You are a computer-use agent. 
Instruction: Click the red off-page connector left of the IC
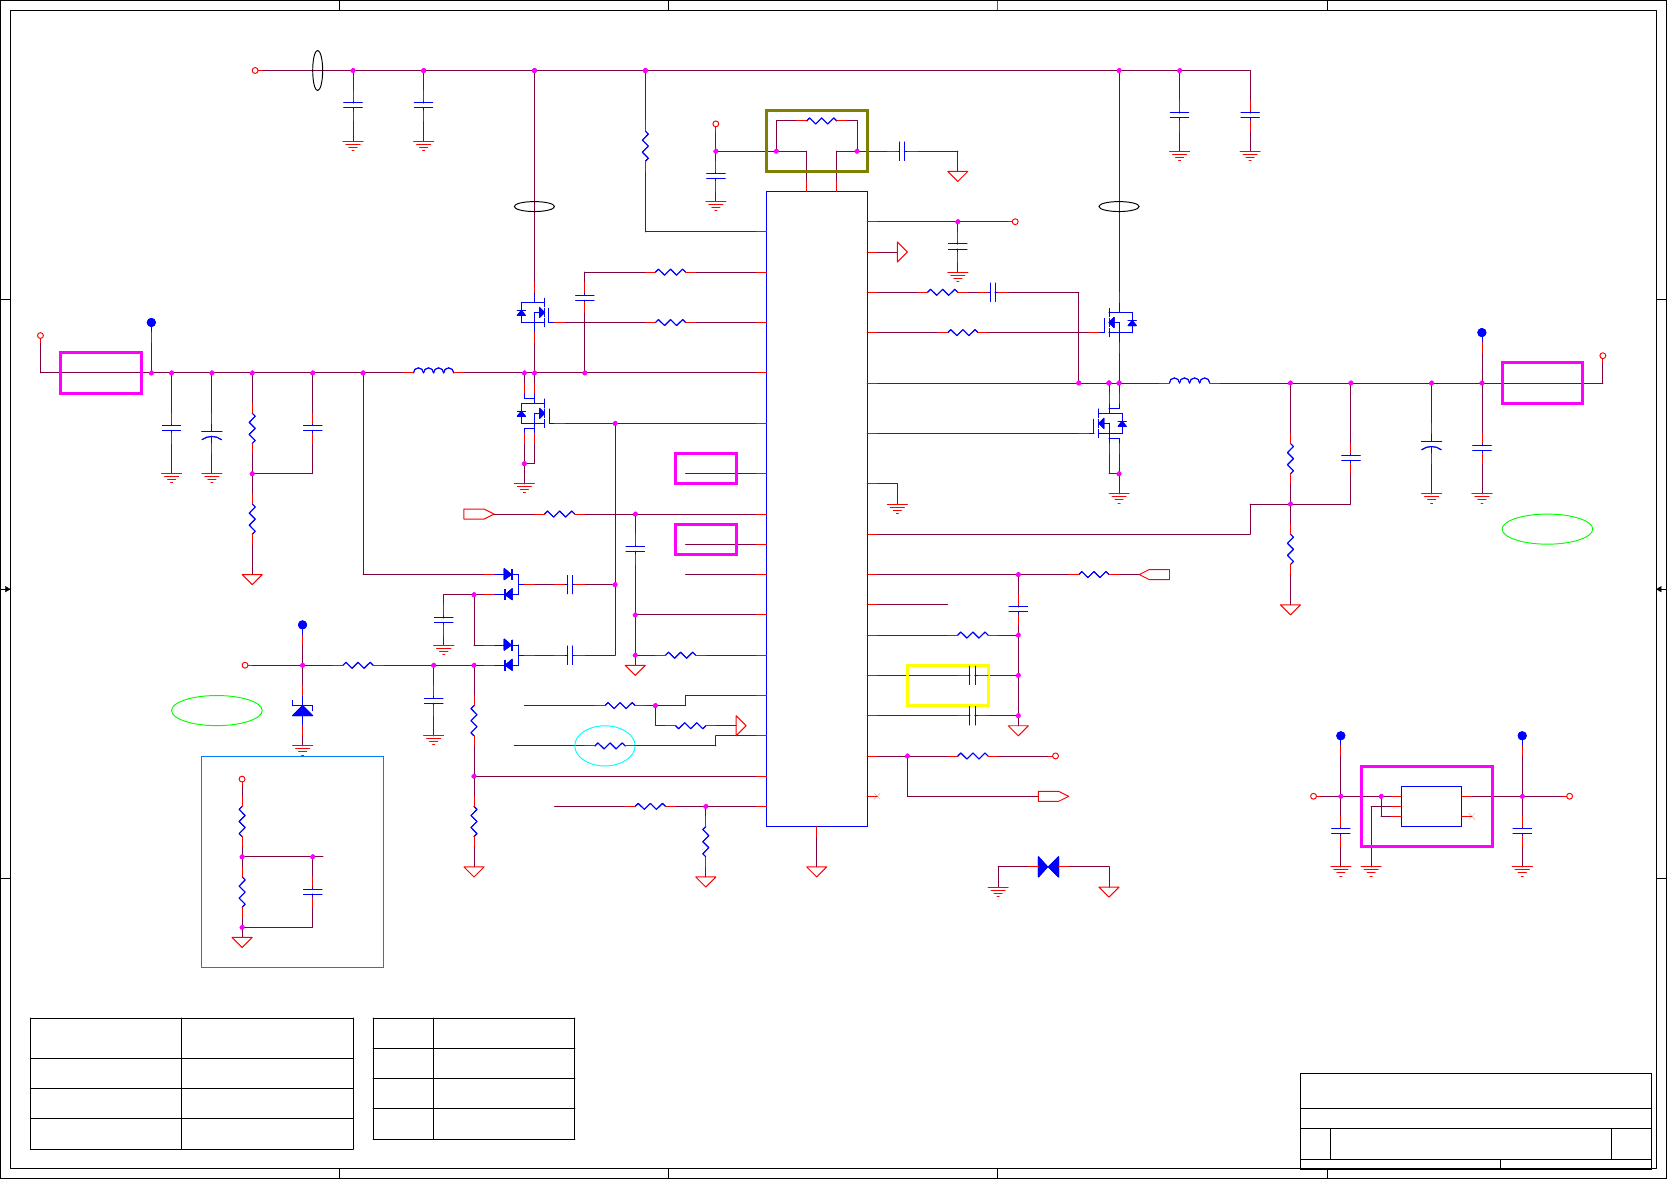point(479,514)
